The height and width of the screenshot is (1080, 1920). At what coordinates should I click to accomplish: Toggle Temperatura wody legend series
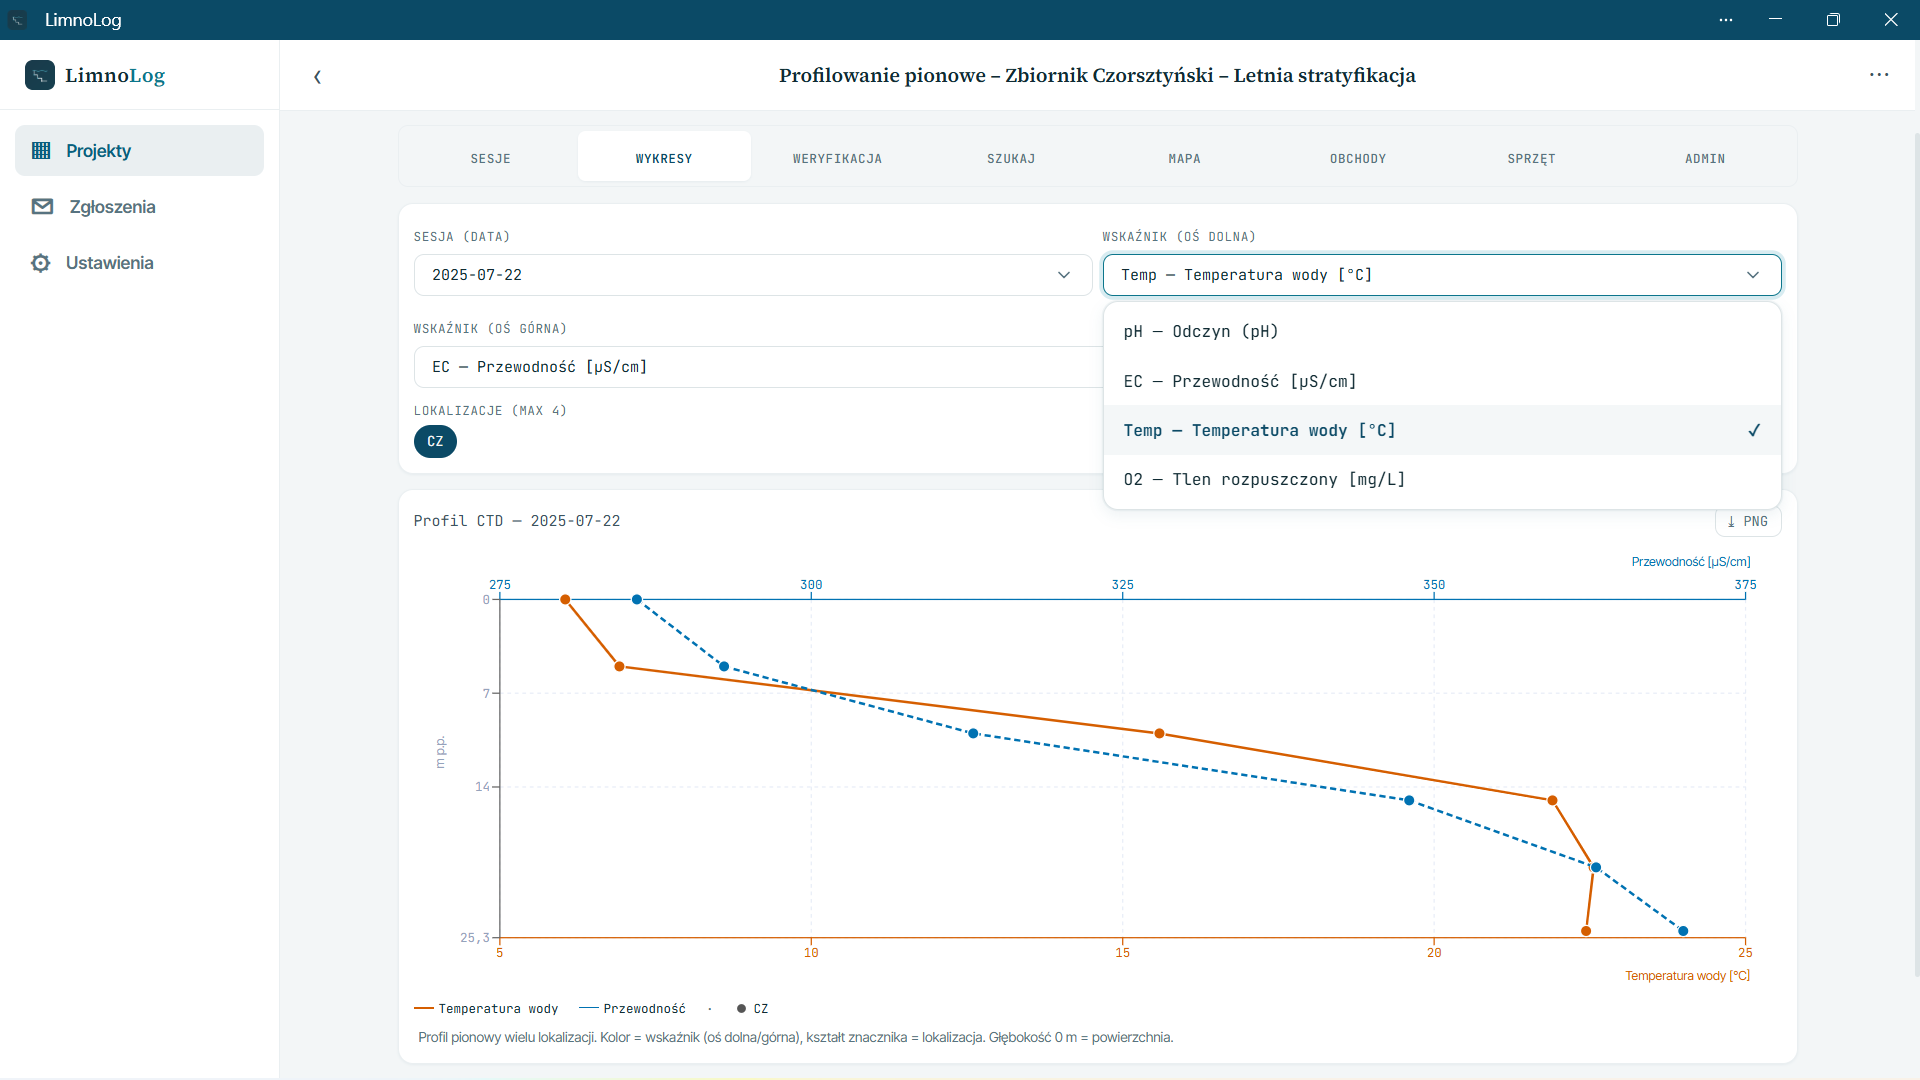click(x=486, y=1009)
